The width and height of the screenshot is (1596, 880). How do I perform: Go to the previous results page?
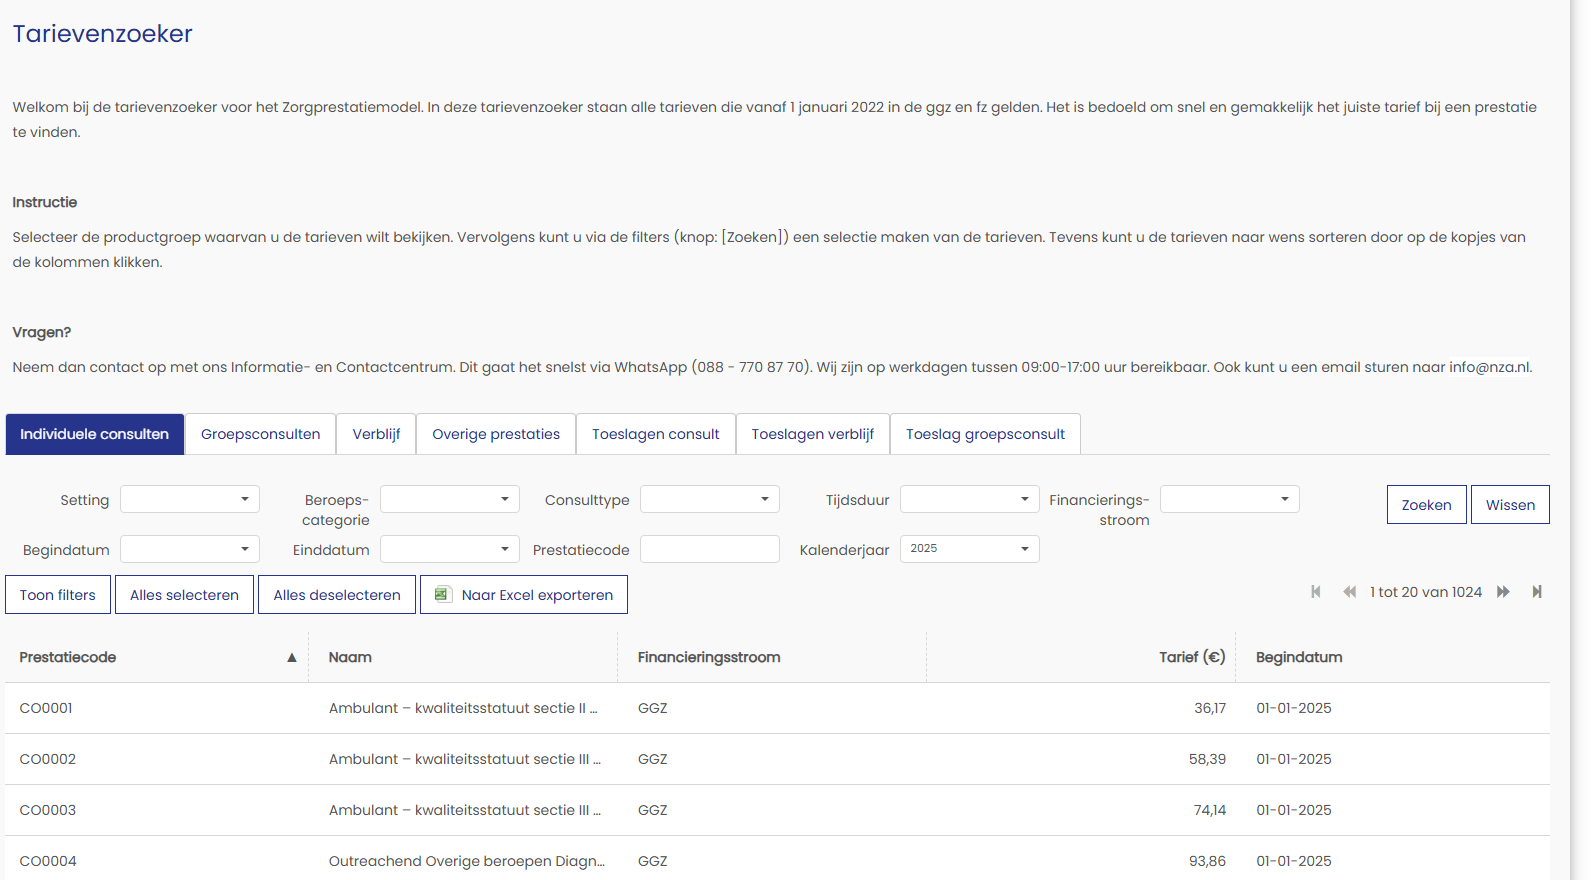(x=1349, y=592)
